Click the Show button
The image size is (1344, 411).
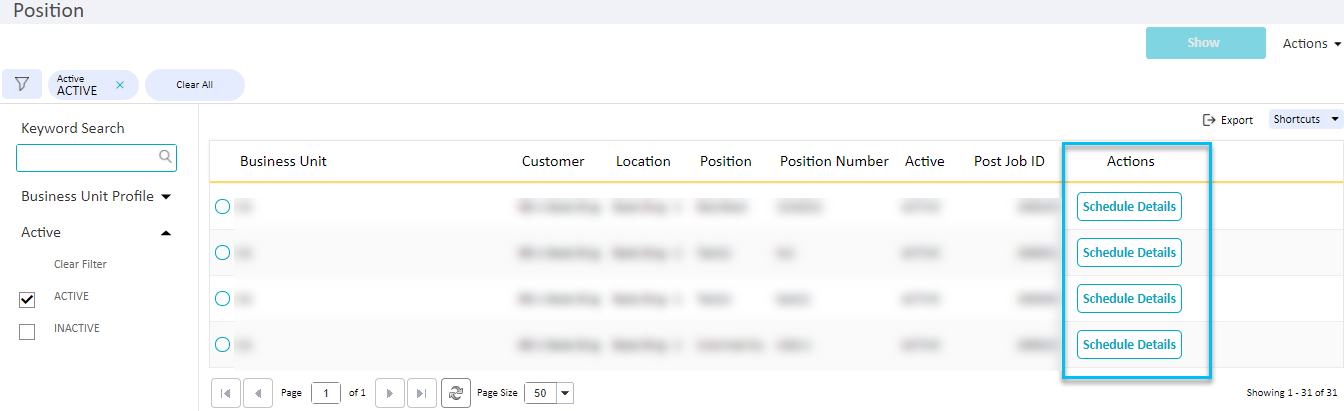[1205, 43]
